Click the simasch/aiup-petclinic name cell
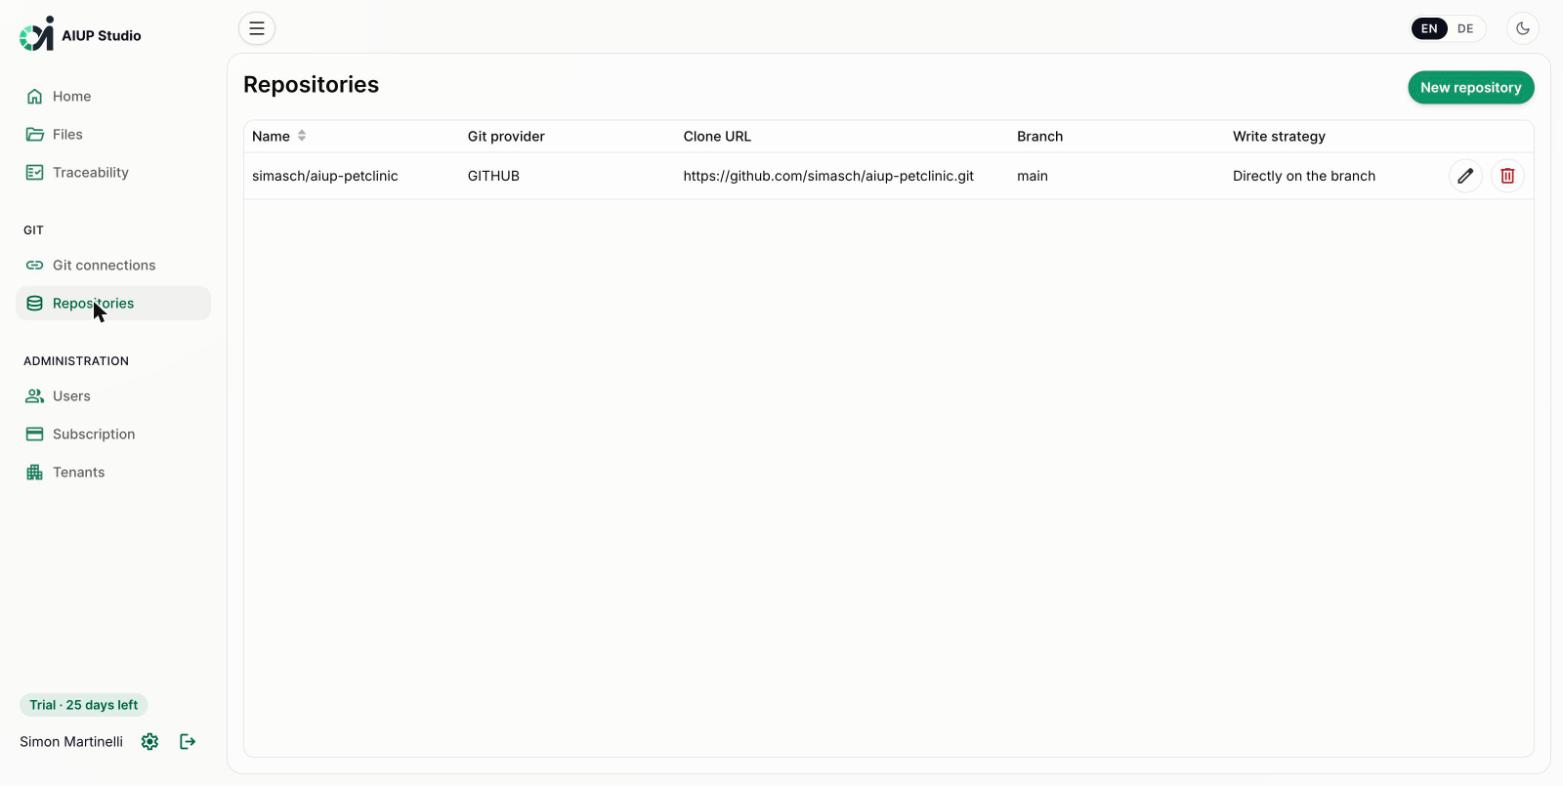1563x786 pixels. click(325, 176)
